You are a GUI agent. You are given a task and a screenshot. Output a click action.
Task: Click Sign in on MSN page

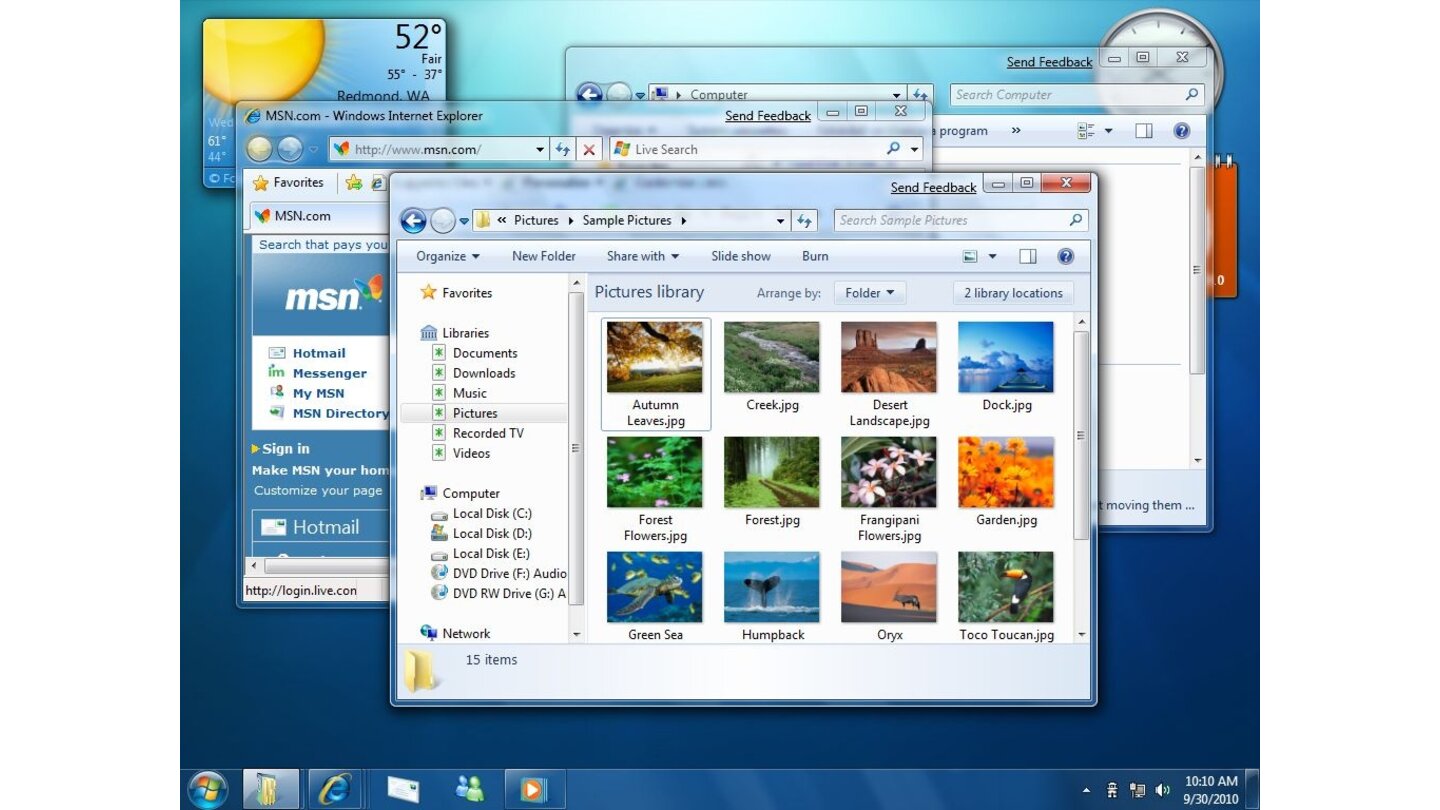click(x=286, y=449)
